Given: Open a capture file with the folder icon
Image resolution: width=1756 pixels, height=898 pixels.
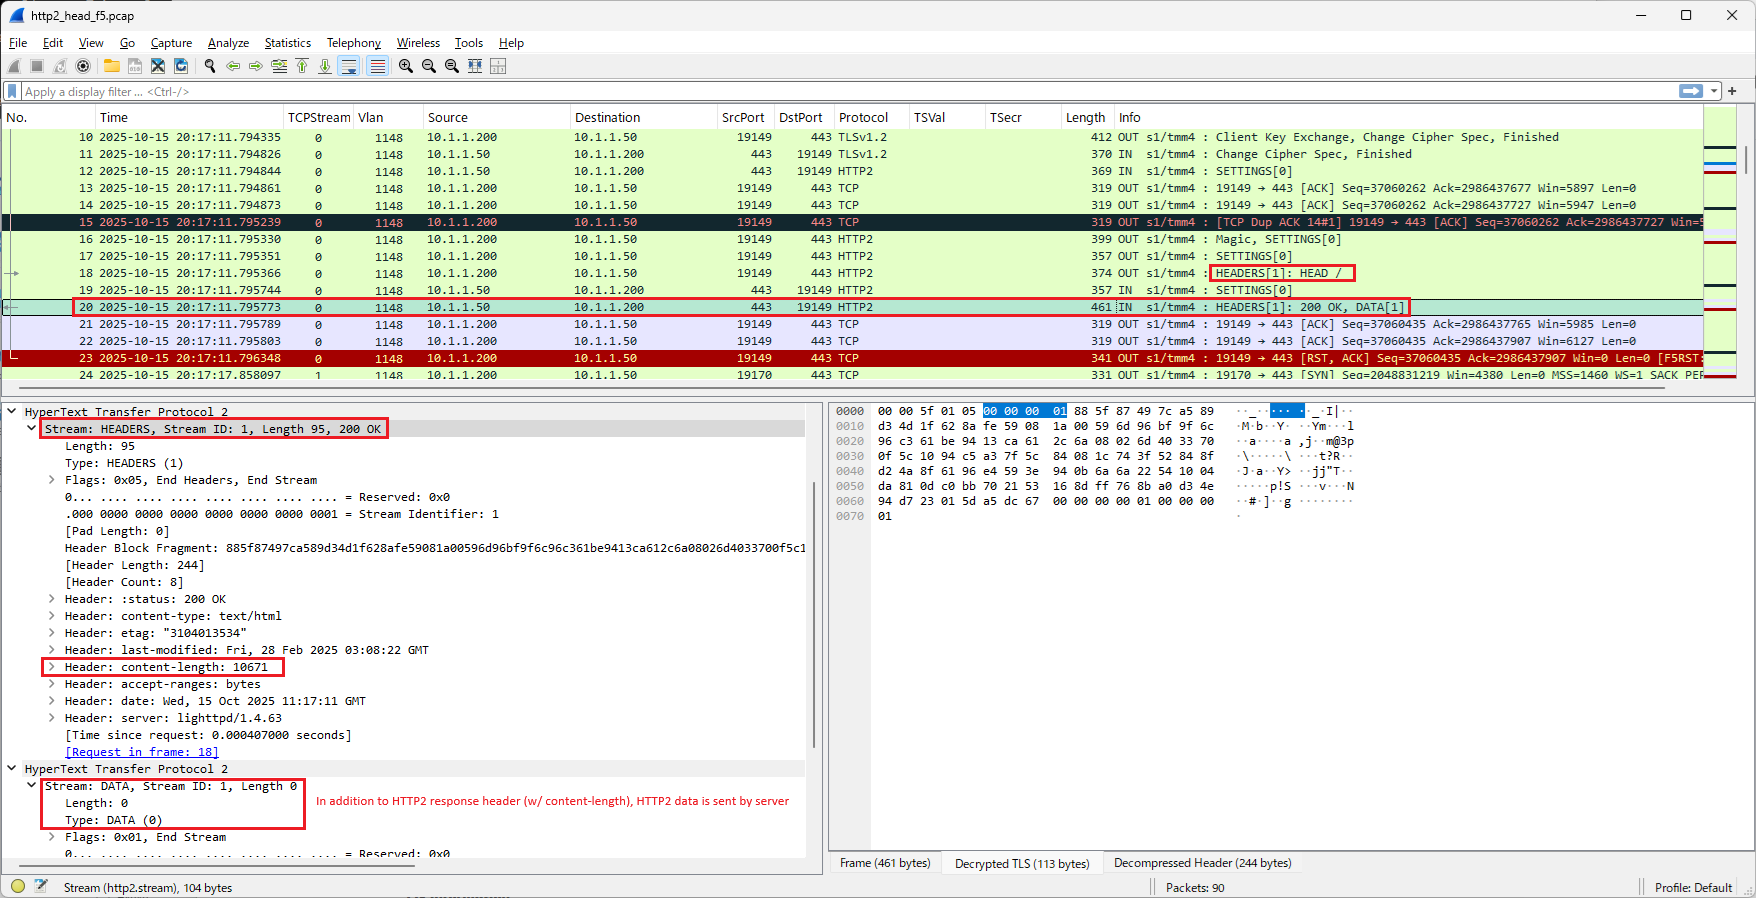Looking at the screenshot, I should pyautogui.click(x=111, y=66).
